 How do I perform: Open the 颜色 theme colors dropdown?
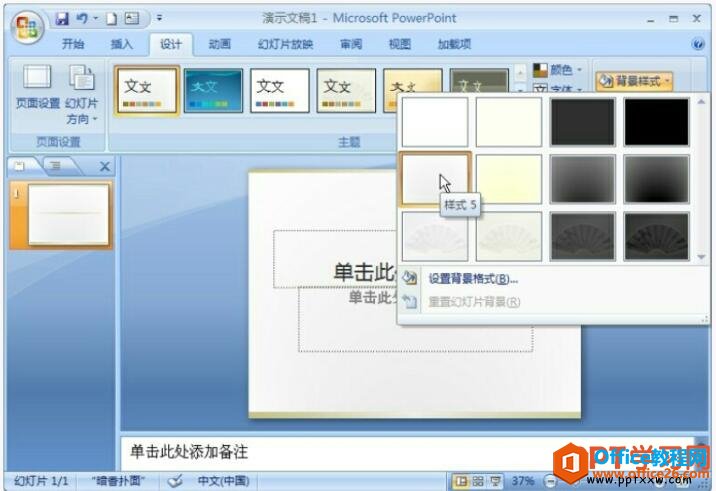point(558,70)
